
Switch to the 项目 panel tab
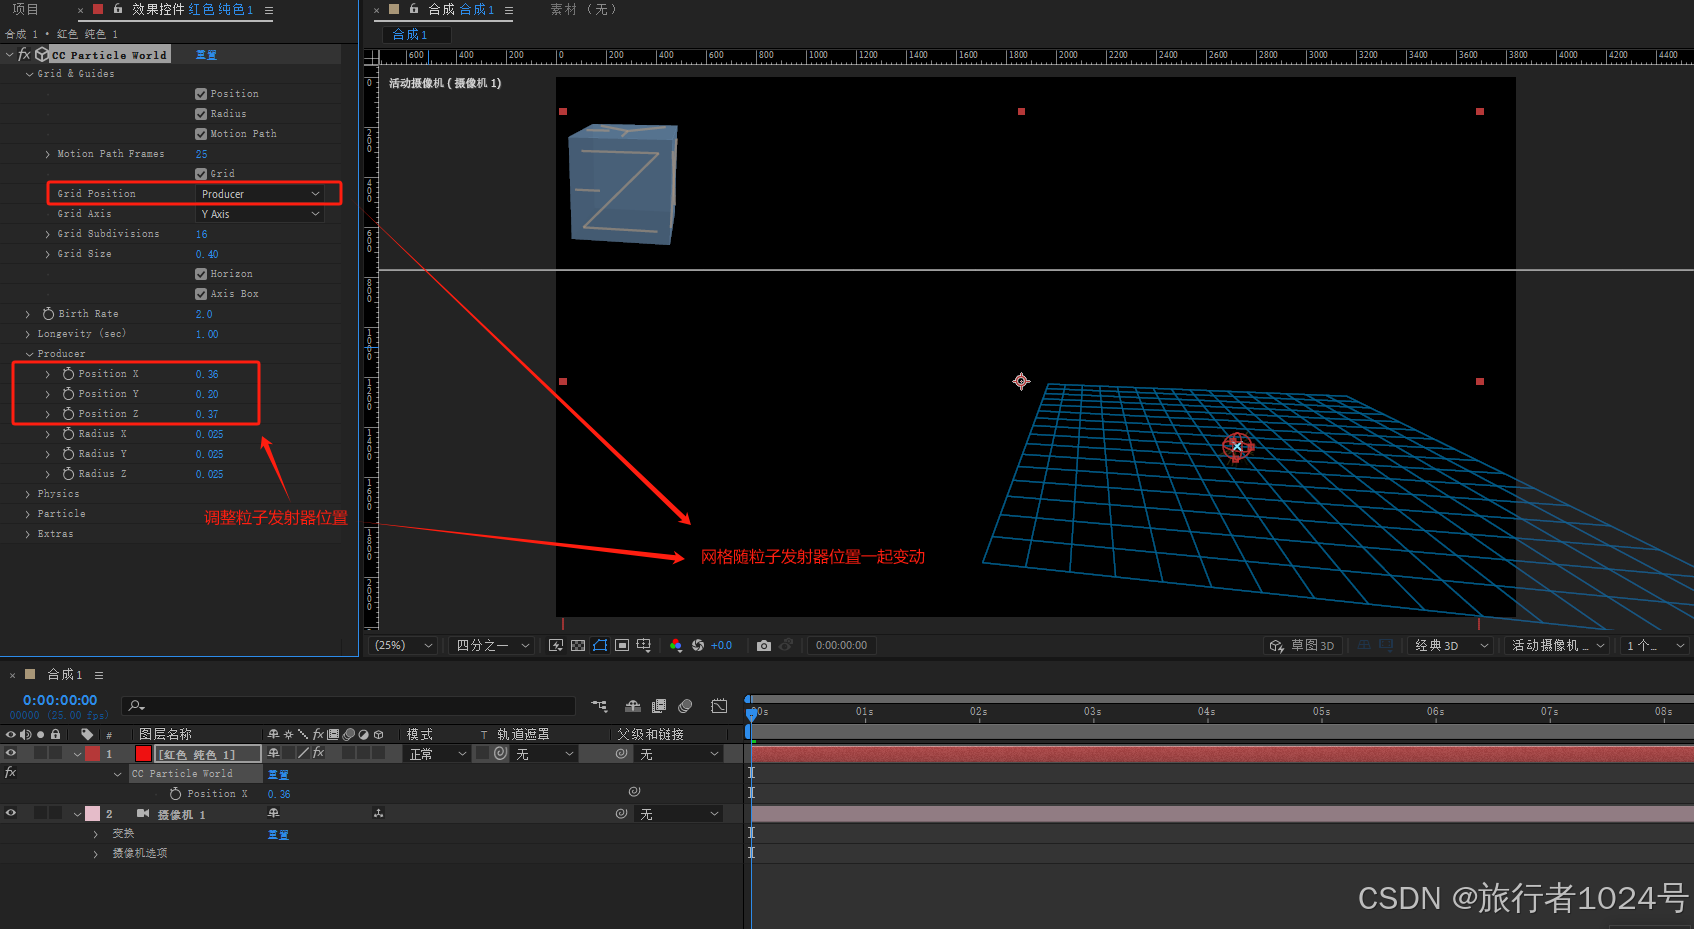tap(25, 9)
